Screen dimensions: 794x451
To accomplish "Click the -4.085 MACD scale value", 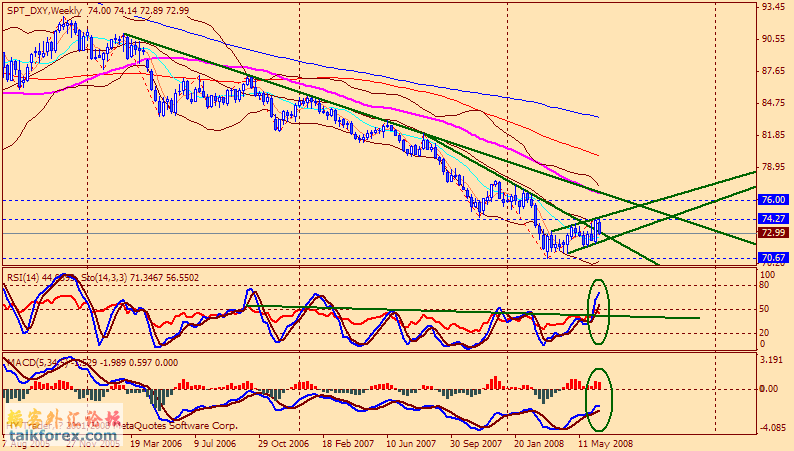I will point(772,428).
